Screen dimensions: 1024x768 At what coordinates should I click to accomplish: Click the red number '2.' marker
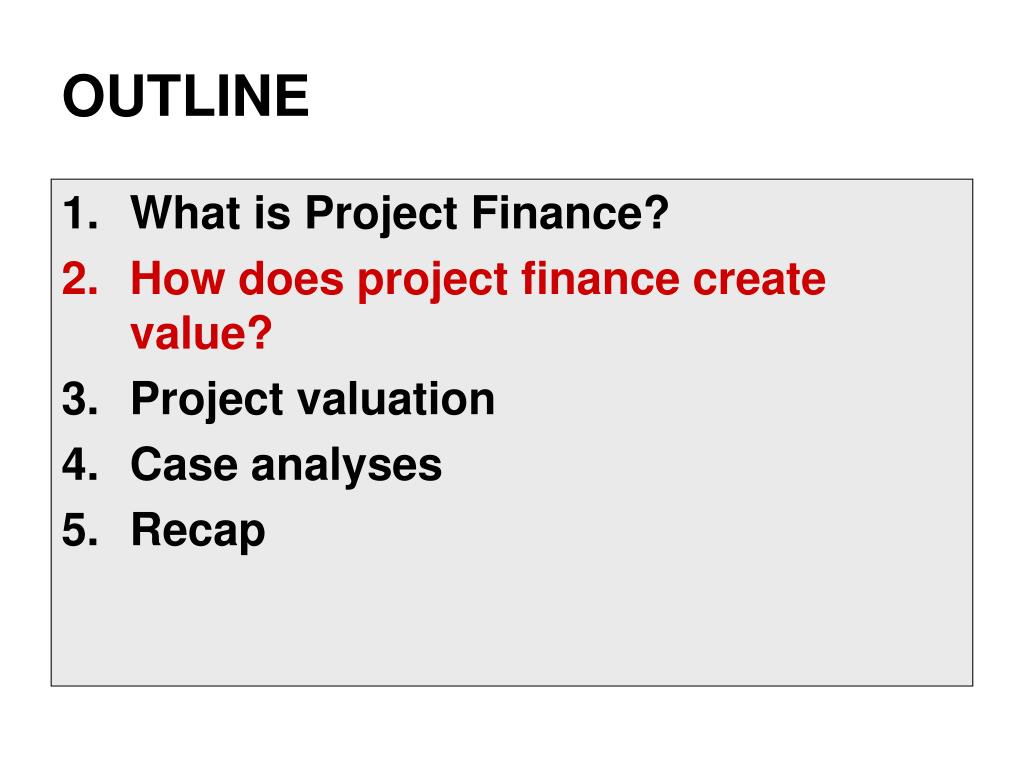[80, 280]
